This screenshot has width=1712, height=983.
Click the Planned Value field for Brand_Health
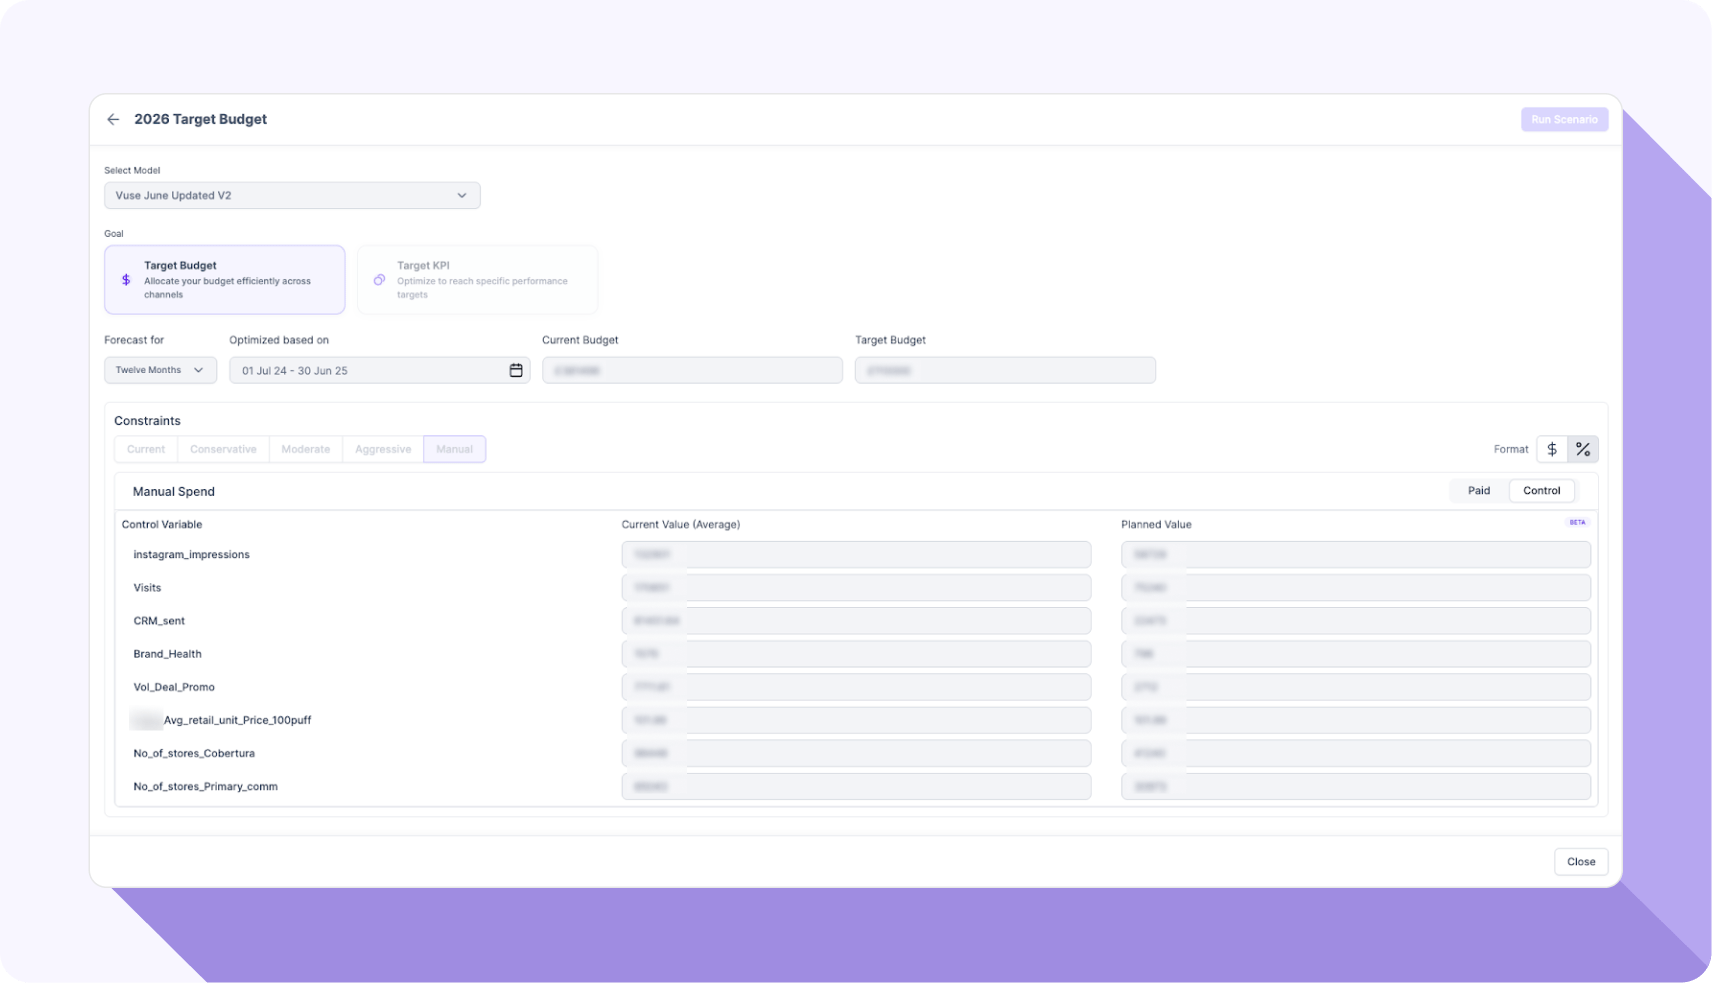tap(1356, 654)
